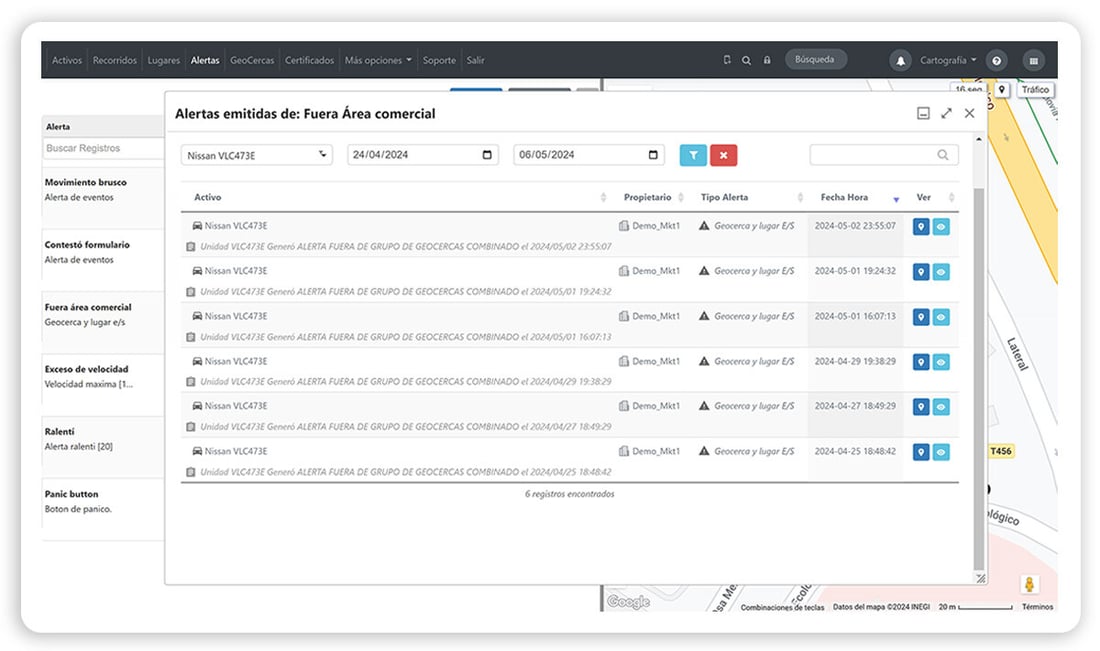Open GeoCercas from the top menu
Screen dimensions: 1100x651
(x=252, y=60)
